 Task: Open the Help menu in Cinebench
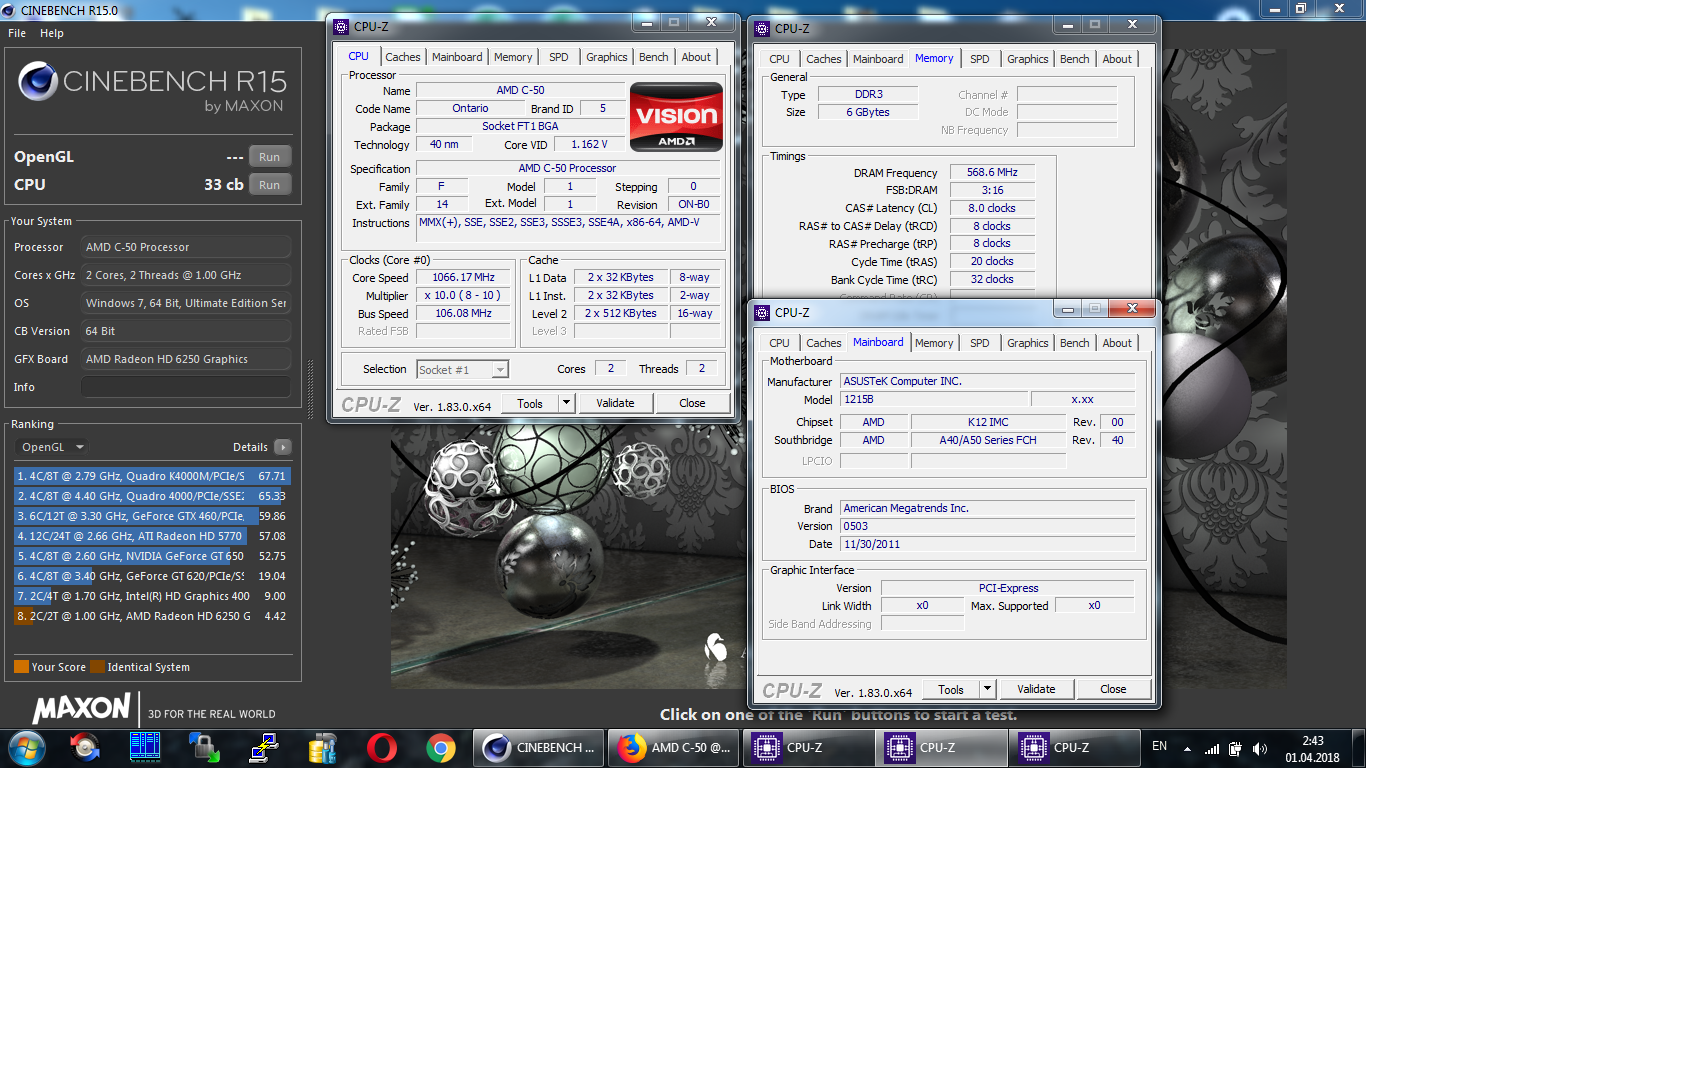(x=52, y=33)
